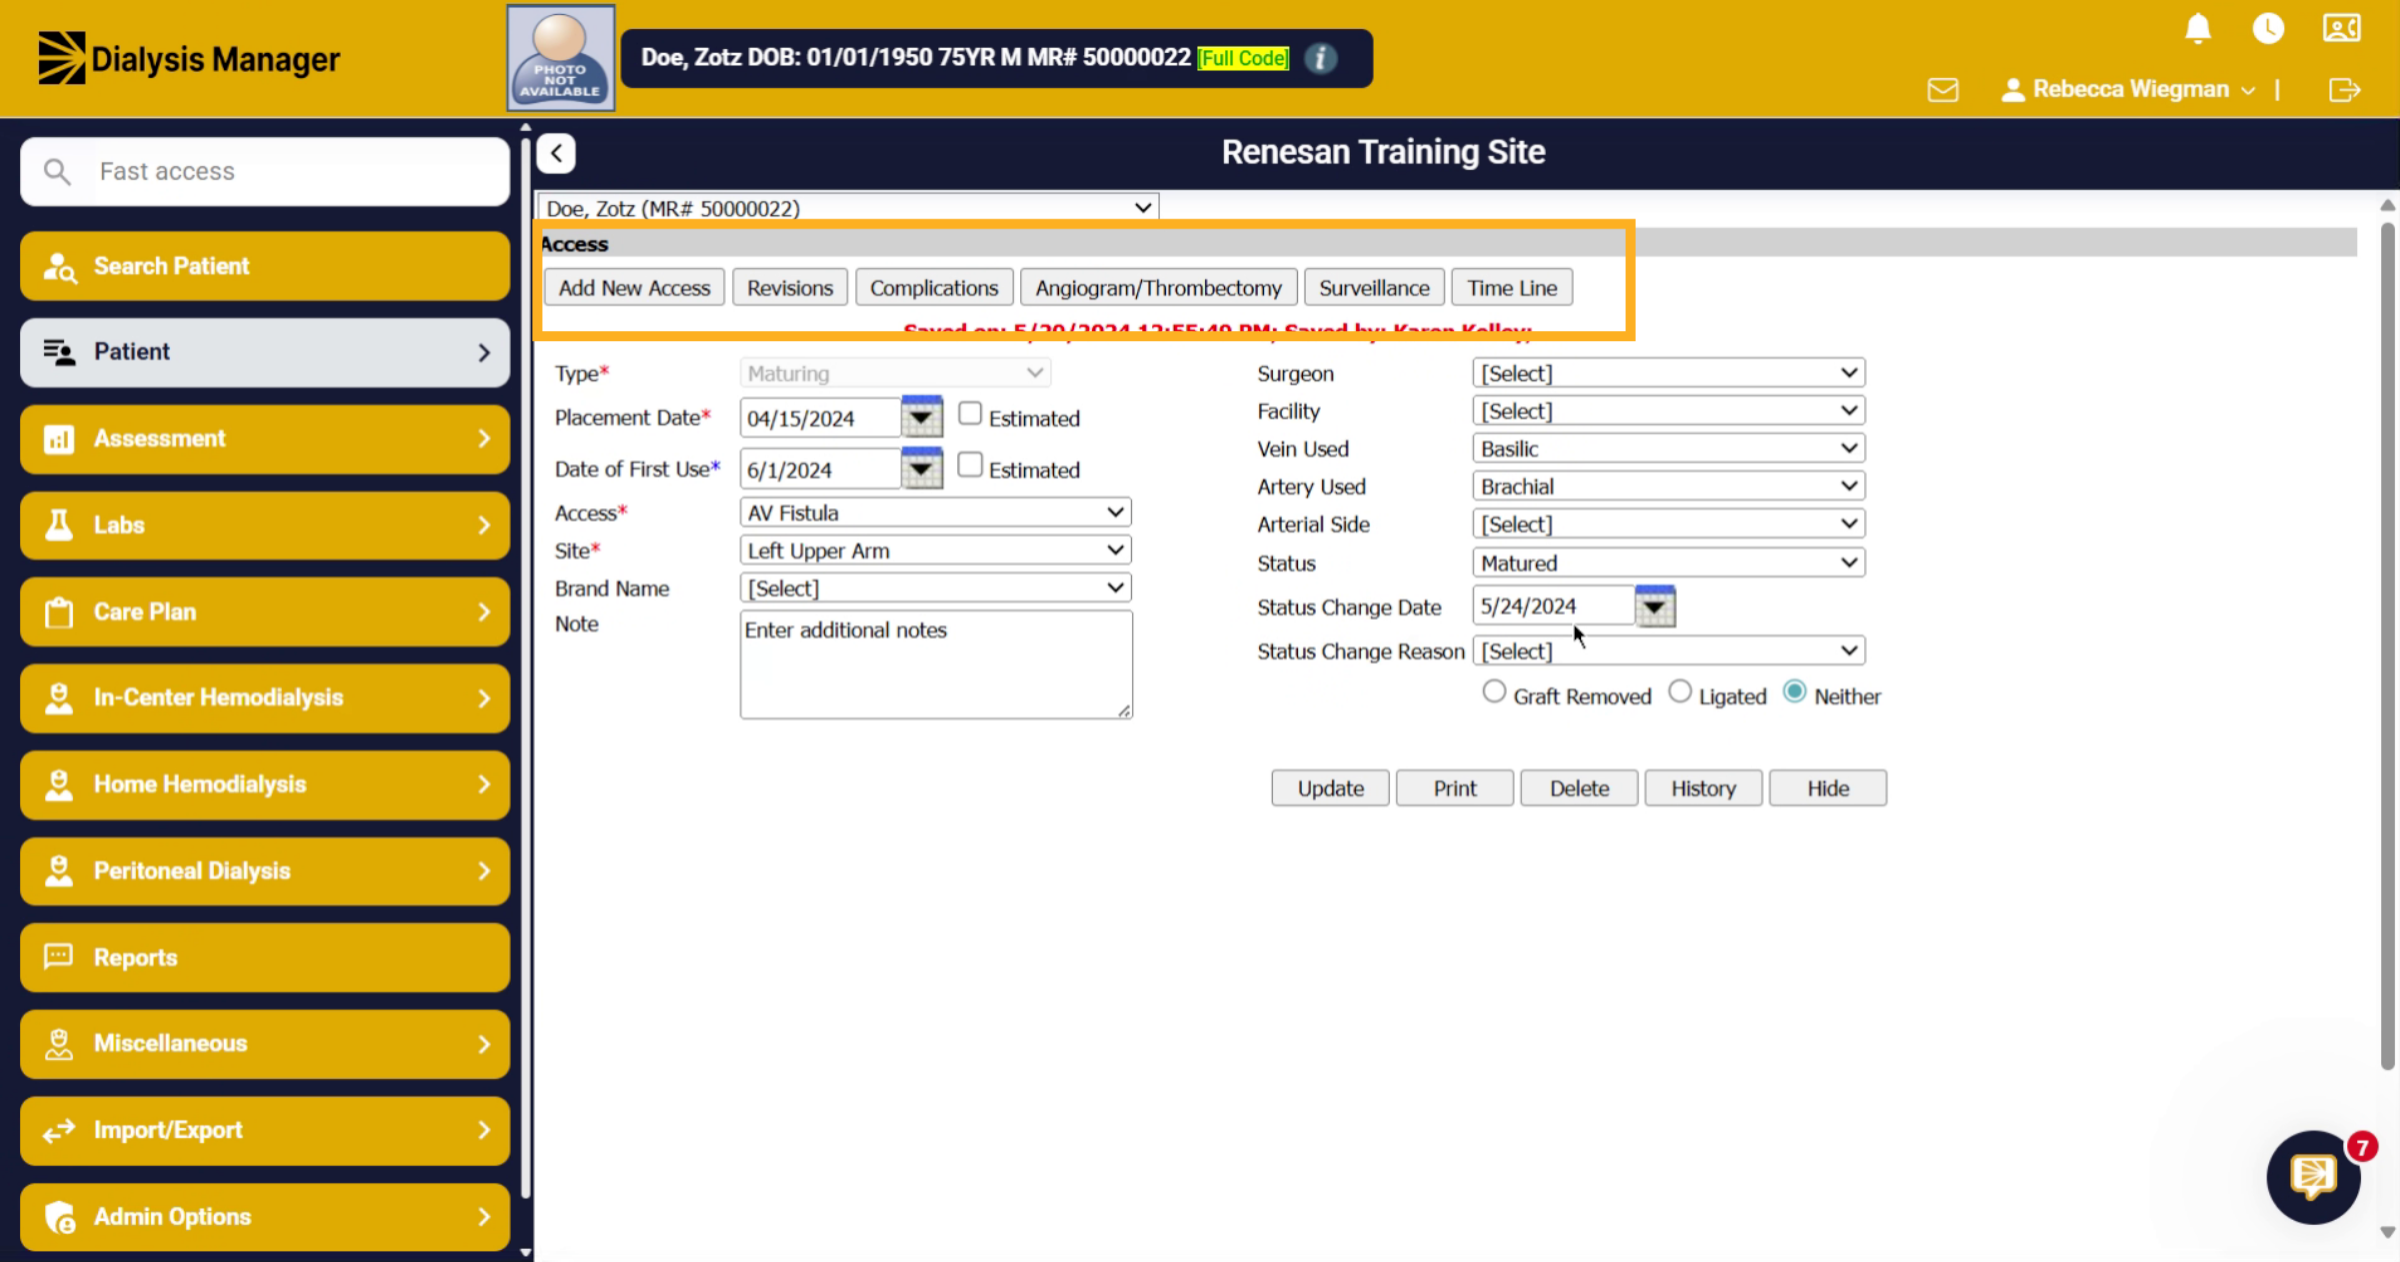Click the Delete button
Viewport: 2400px width, 1262px height.
tap(1579, 788)
